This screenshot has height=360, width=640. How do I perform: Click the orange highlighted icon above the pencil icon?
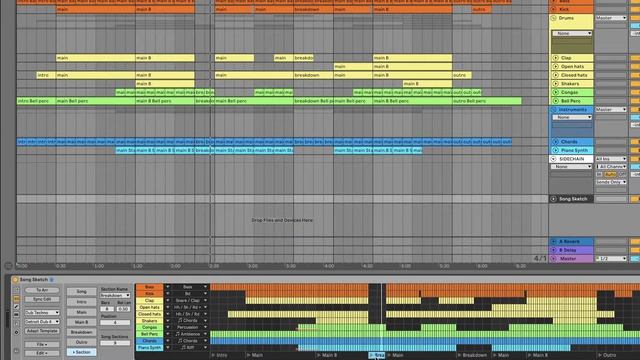tap(16, 298)
